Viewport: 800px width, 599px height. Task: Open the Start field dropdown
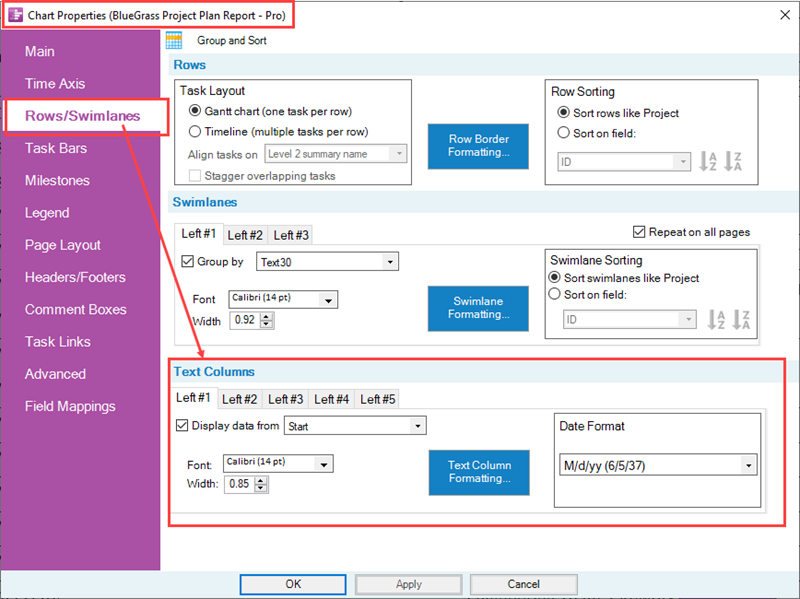click(x=420, y=425)
